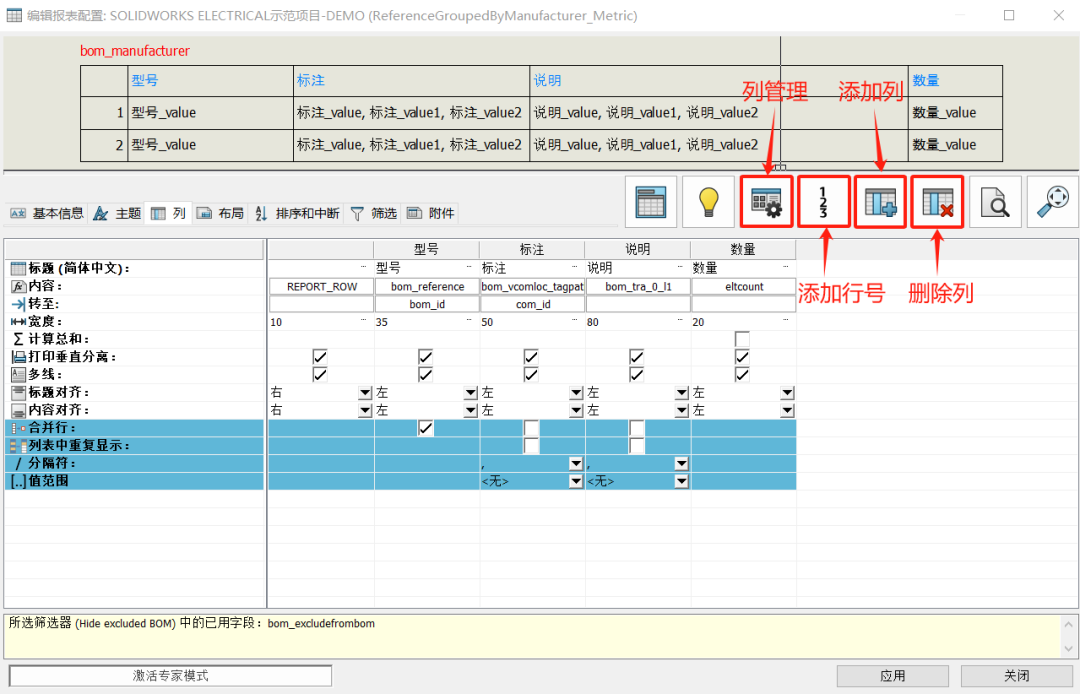
Task: Enable 合并行 for the 标注 column
Action: click(530, 428)
